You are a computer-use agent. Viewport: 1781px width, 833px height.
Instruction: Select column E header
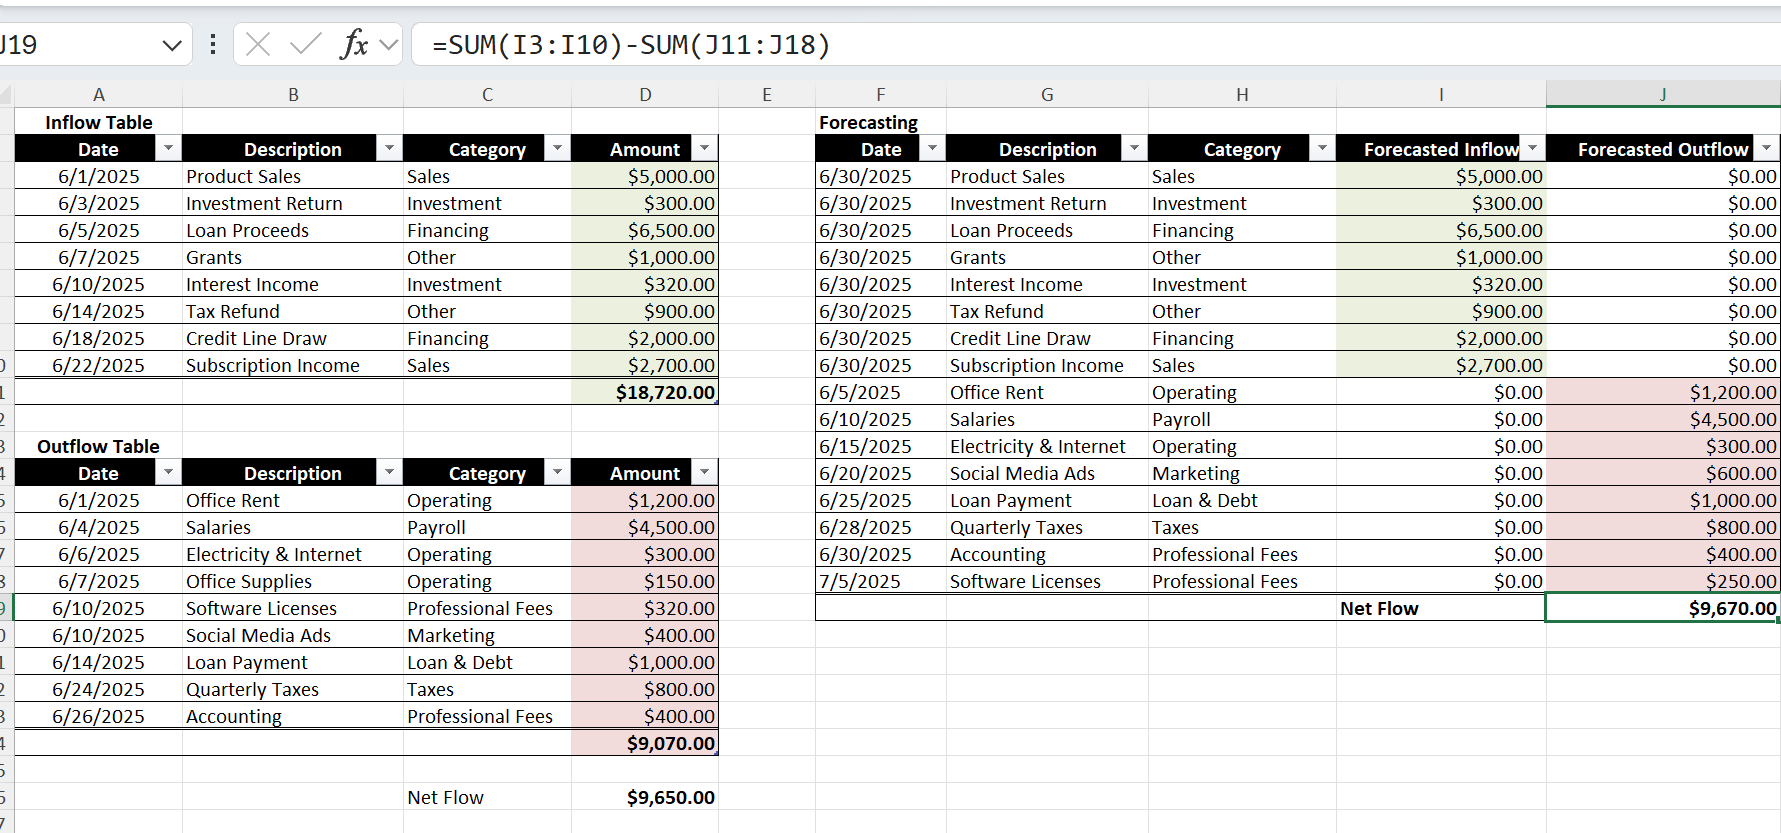coord(767,94)
